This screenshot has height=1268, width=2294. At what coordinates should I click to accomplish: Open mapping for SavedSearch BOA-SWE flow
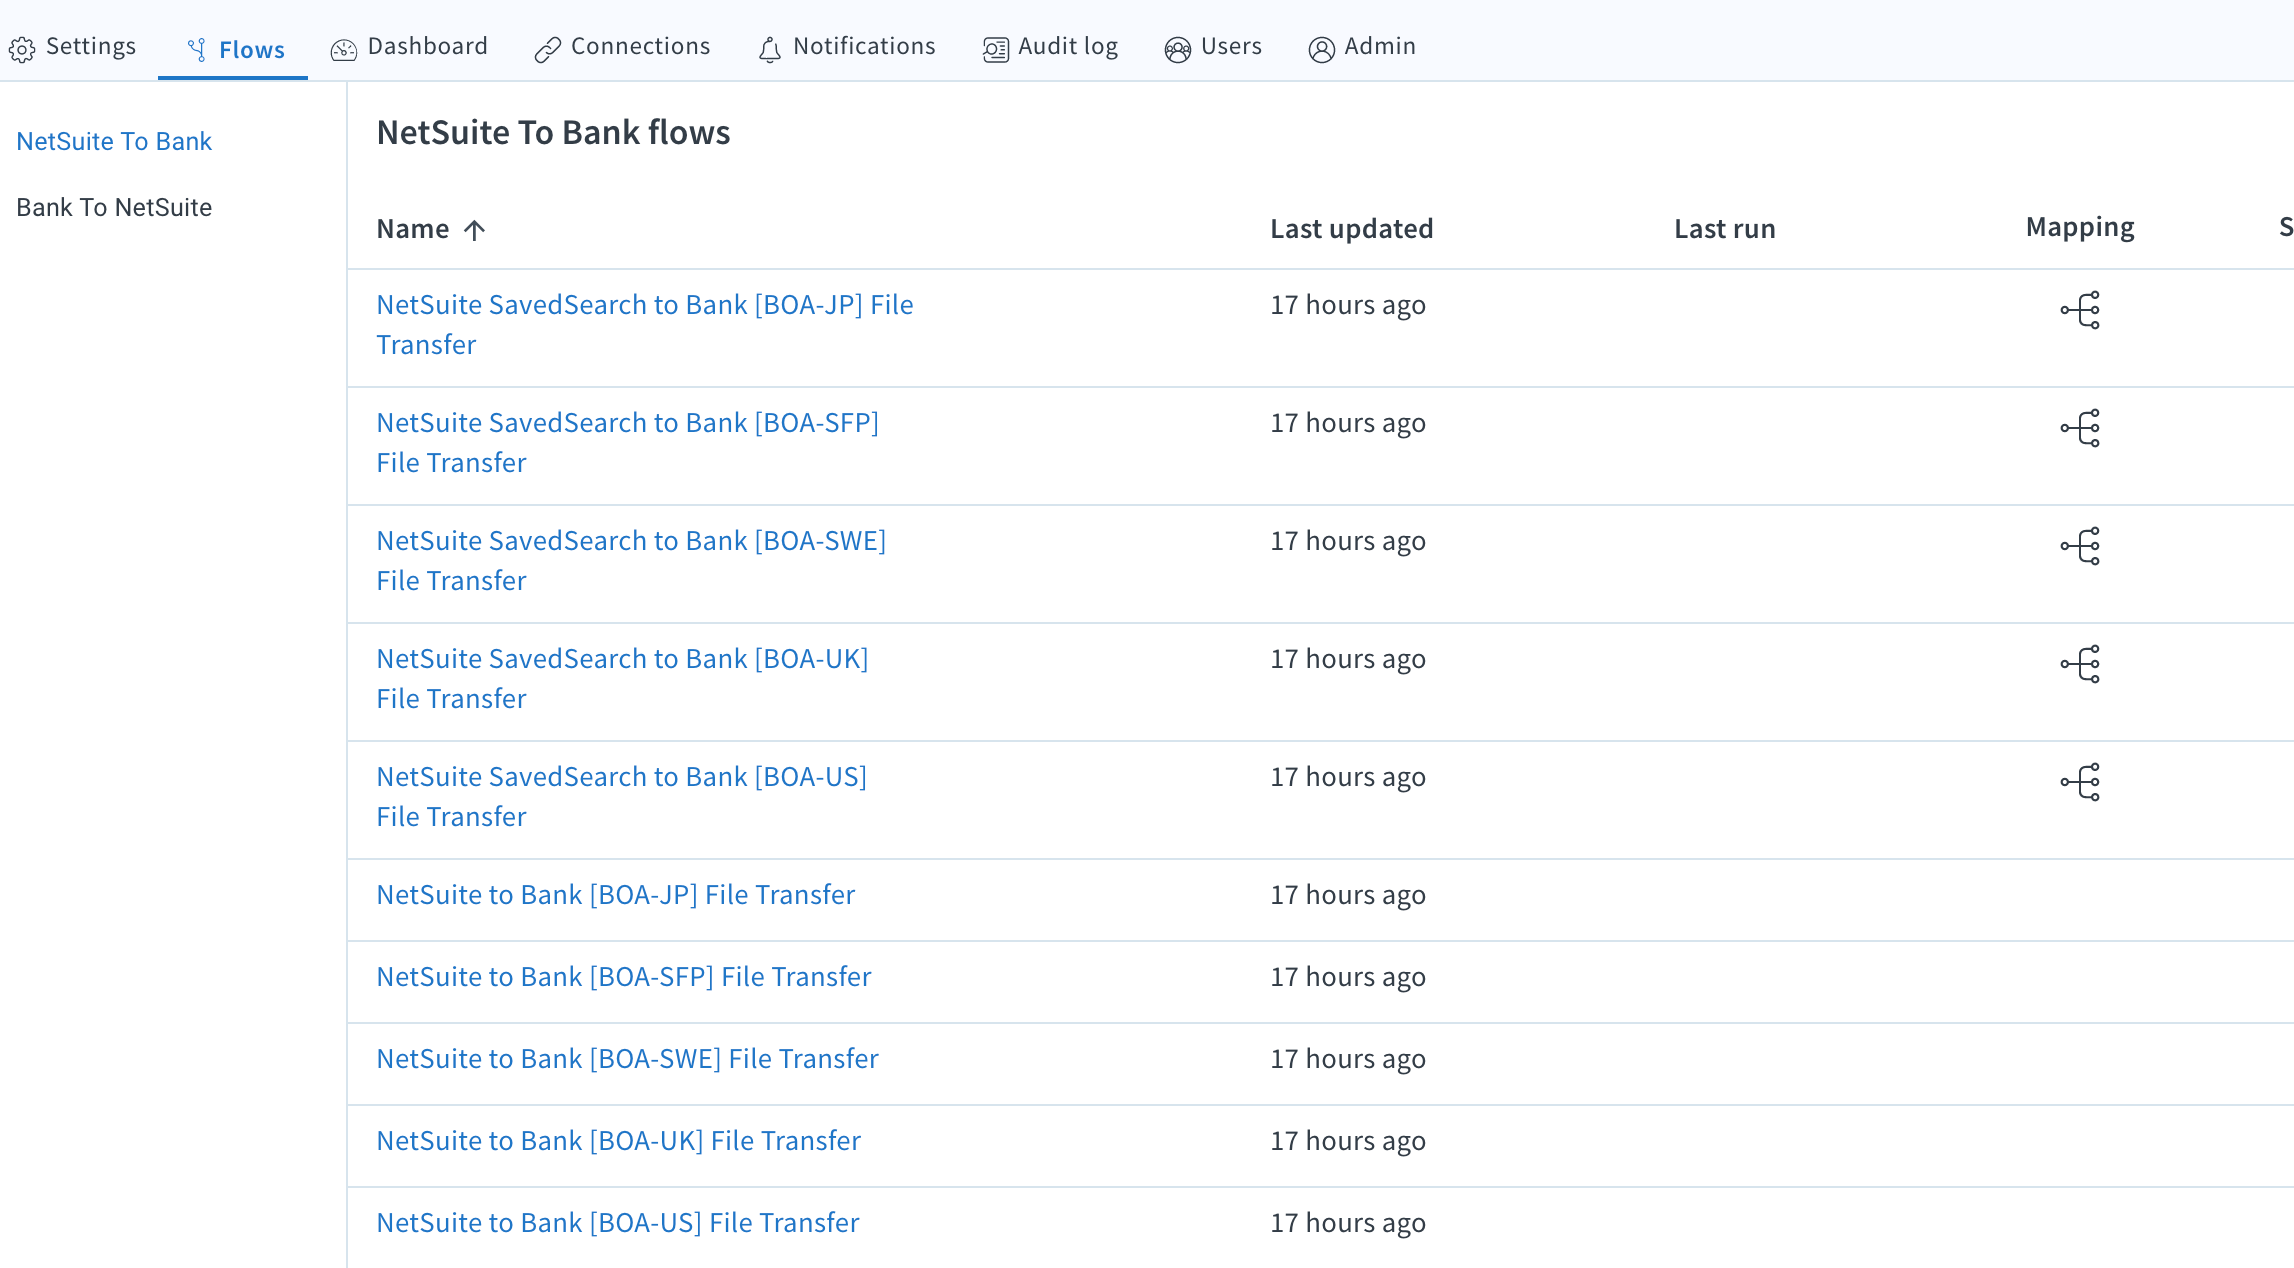(x=2080, y=546)
